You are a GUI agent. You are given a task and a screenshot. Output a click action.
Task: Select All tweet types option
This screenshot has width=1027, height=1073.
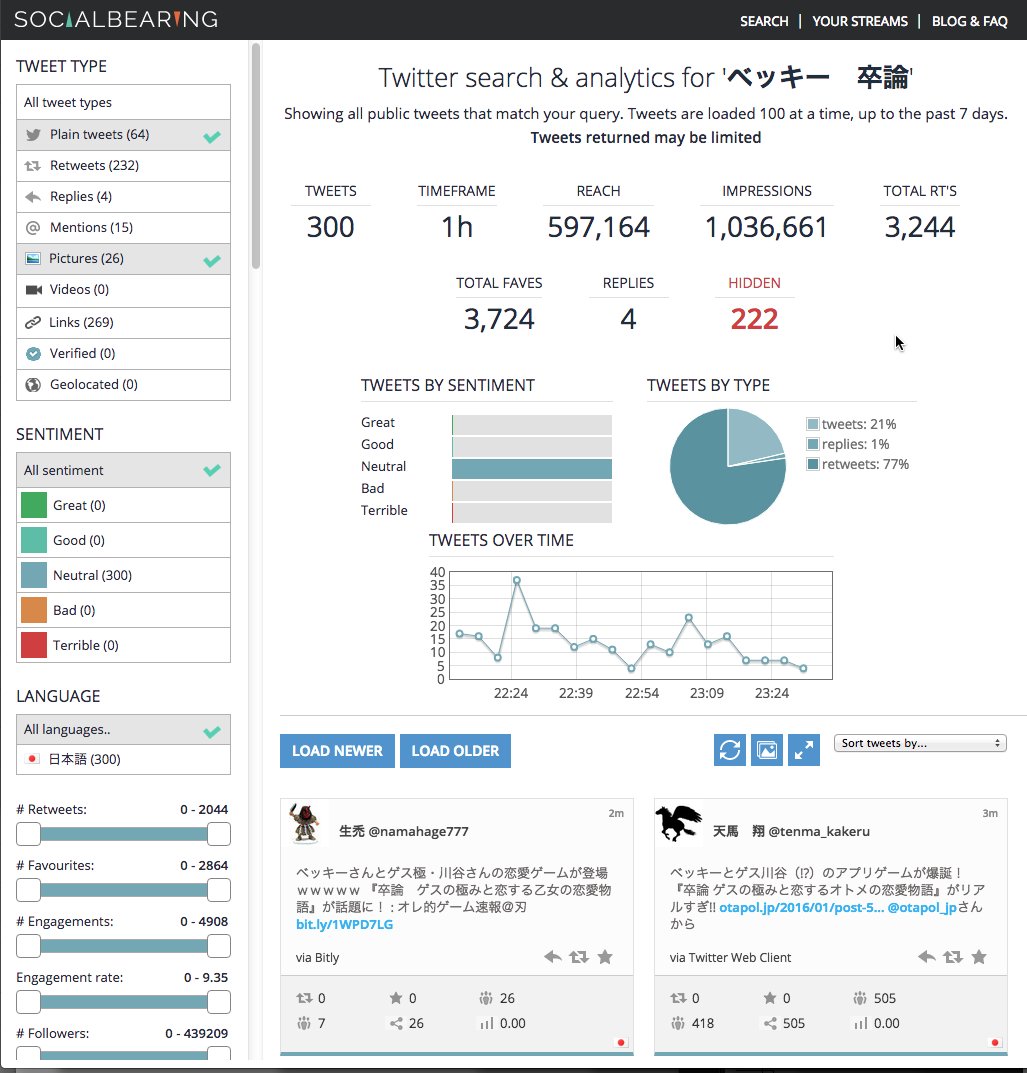tap(123, 103)
